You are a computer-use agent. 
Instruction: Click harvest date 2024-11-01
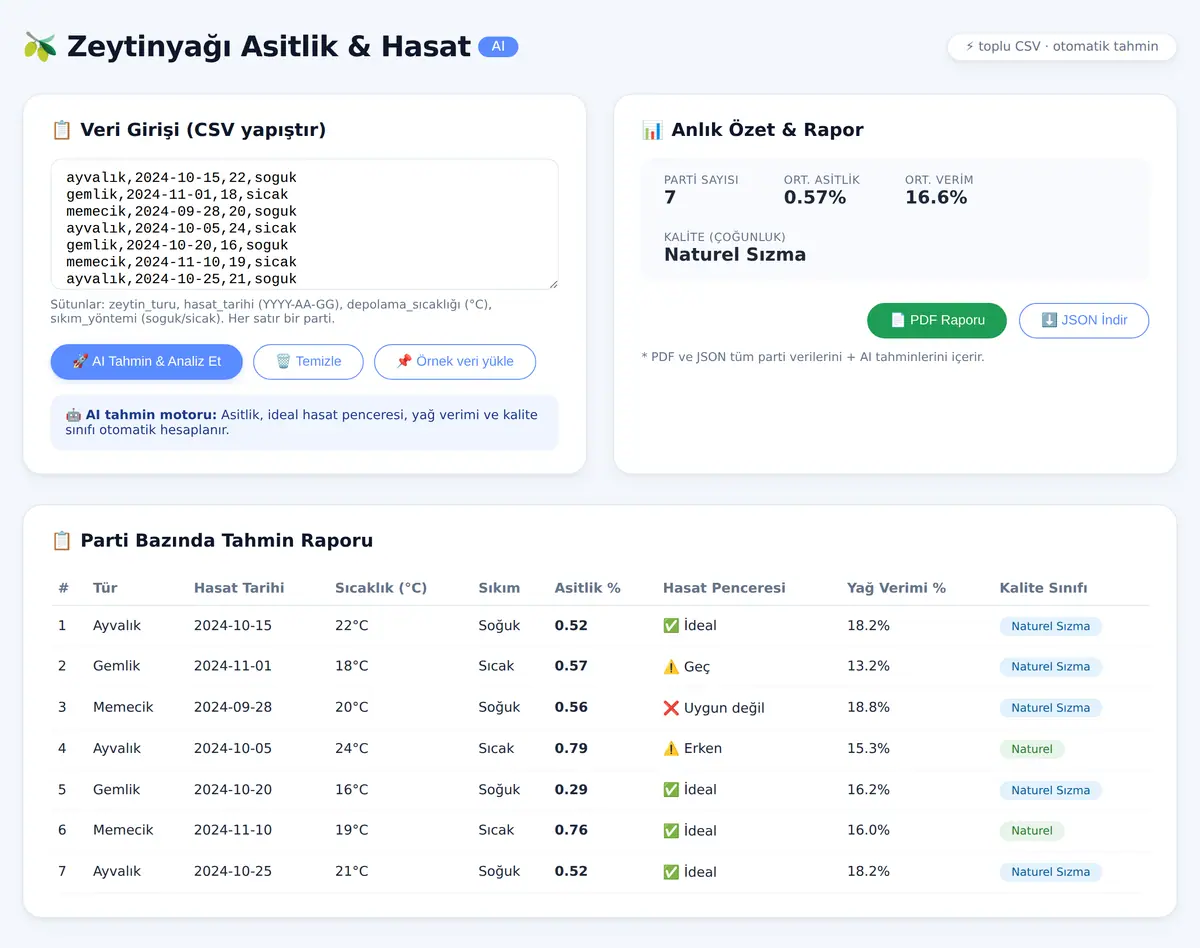(x=233, y=667)
